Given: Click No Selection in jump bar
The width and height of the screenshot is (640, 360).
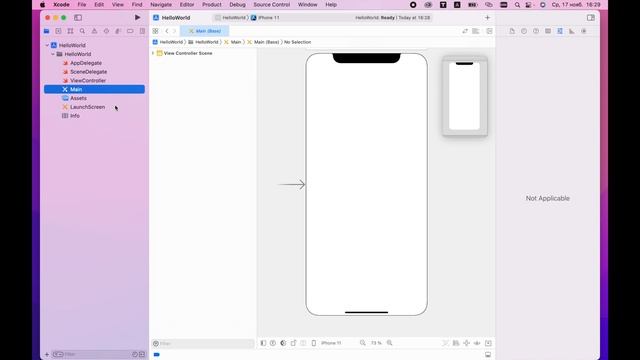Looking at the screenshot, I should pos(298,42).
